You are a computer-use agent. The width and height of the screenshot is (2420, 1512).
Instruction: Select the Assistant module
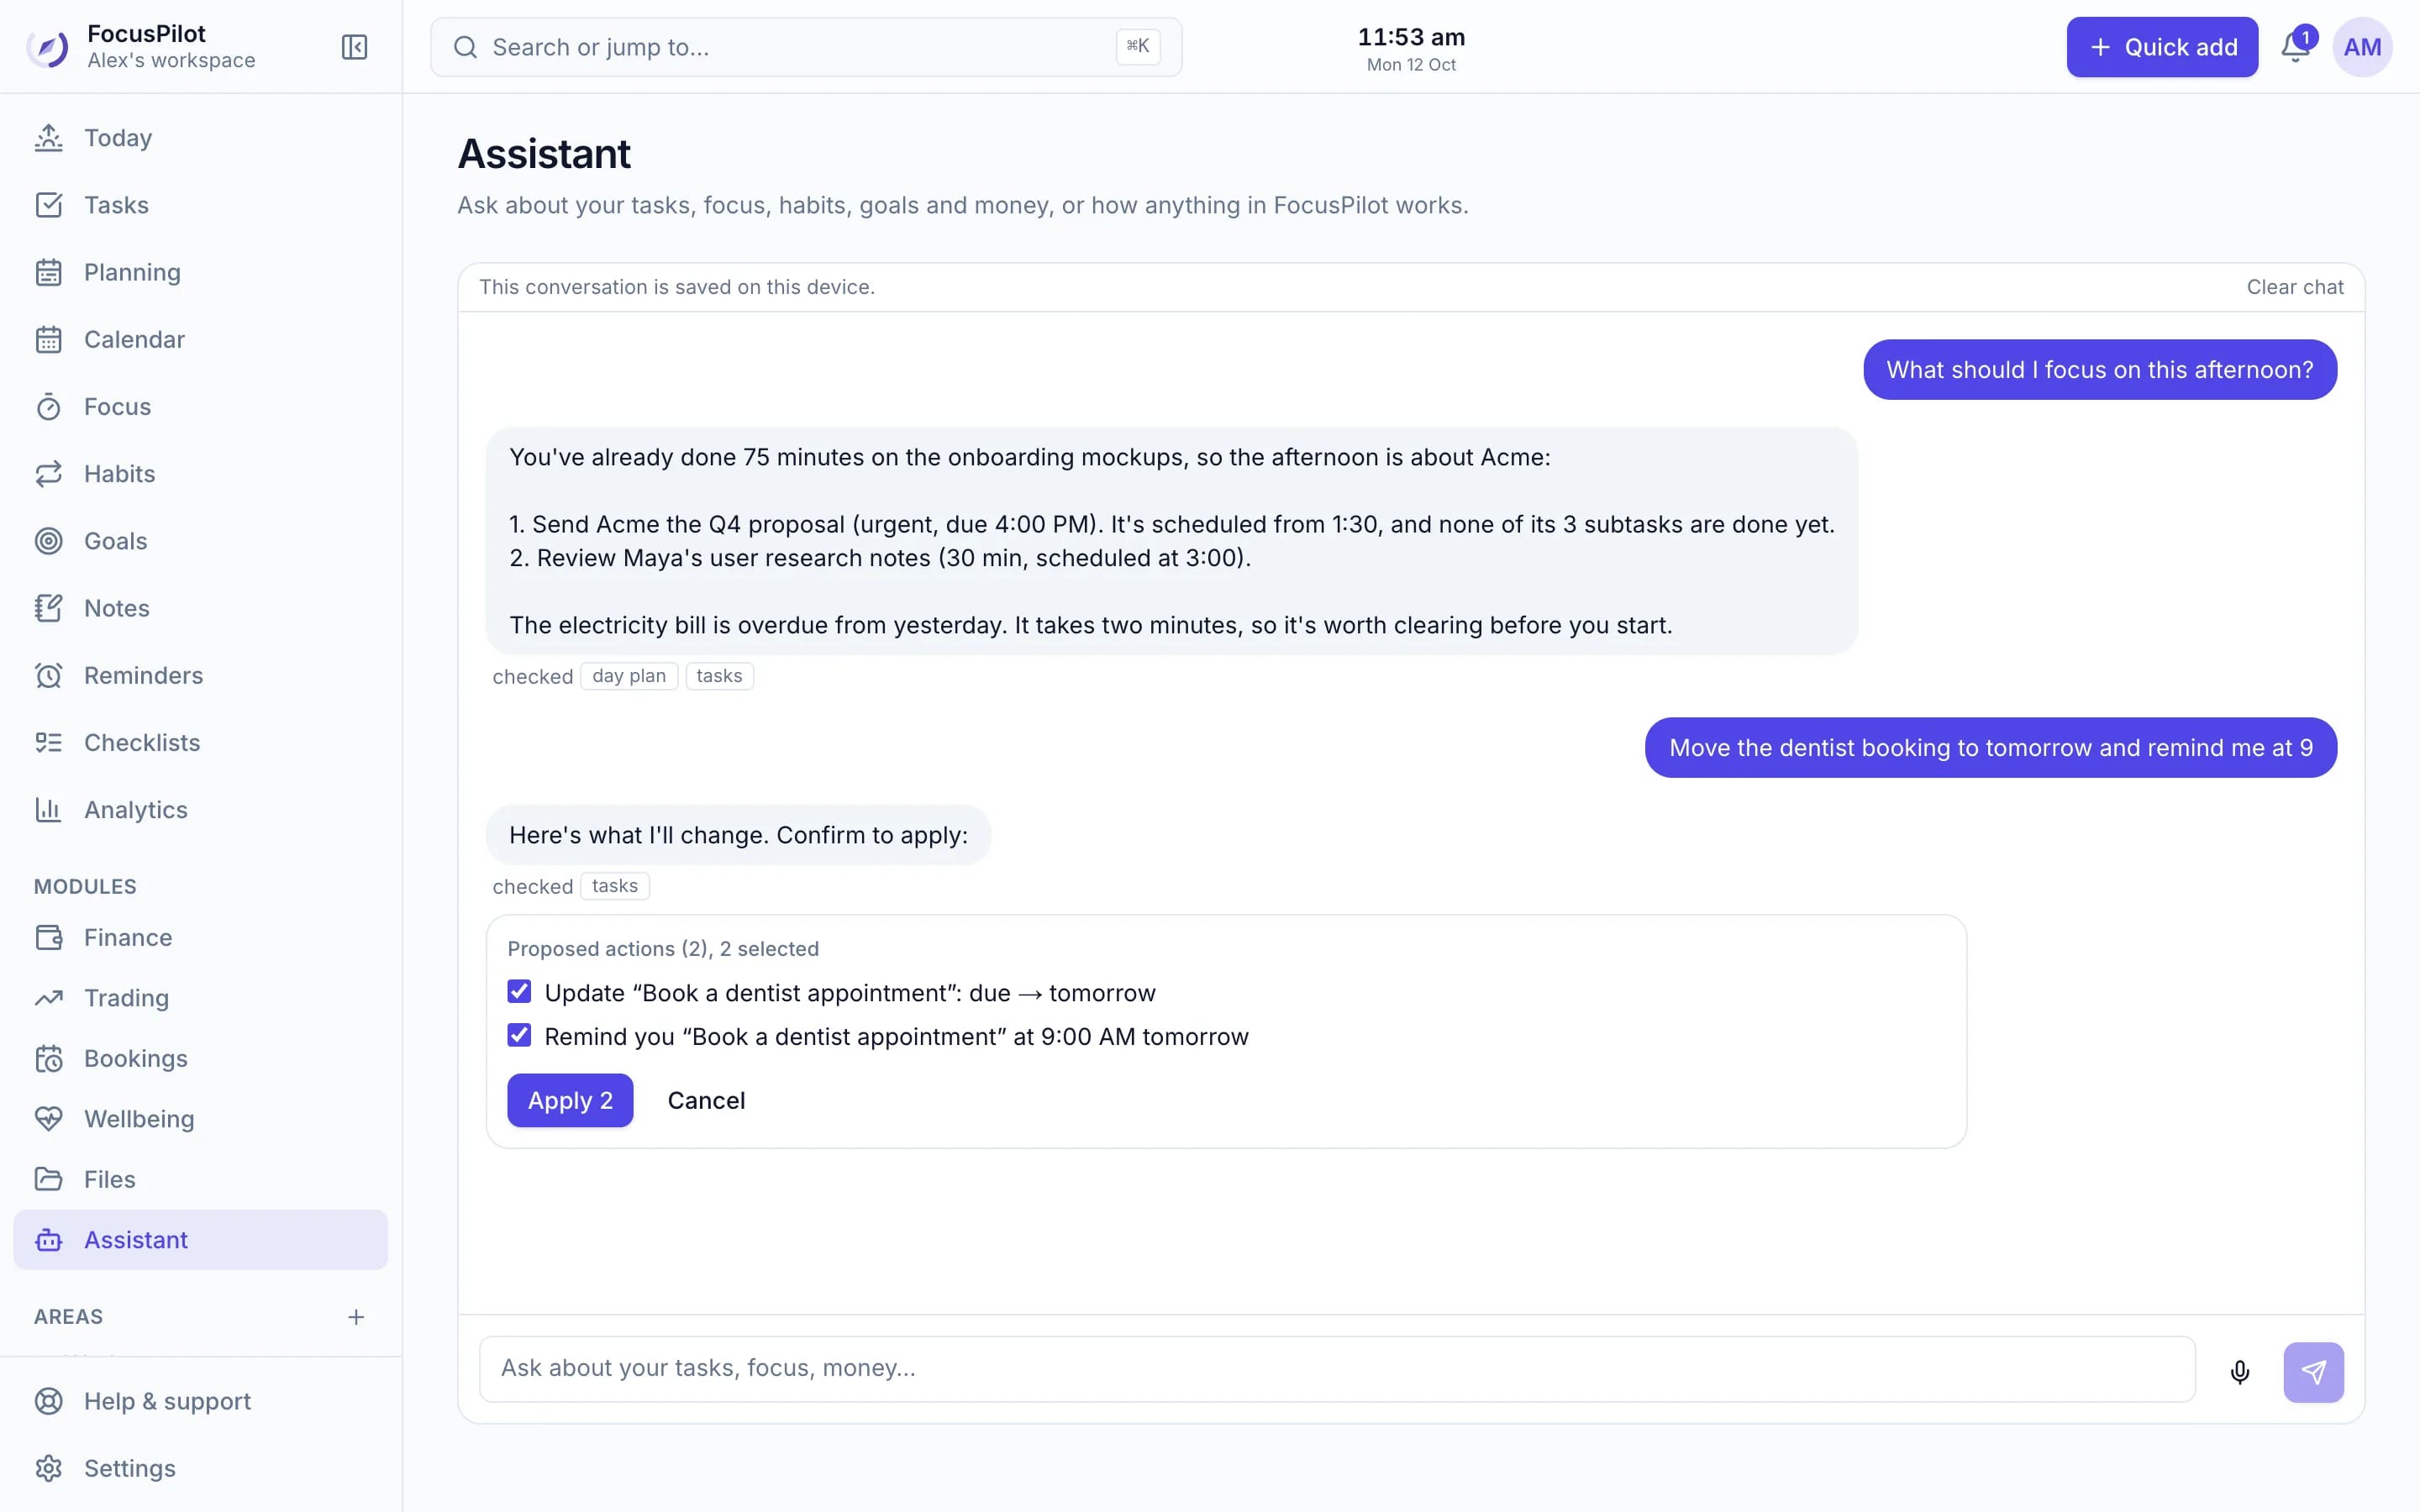[200, 1240]
